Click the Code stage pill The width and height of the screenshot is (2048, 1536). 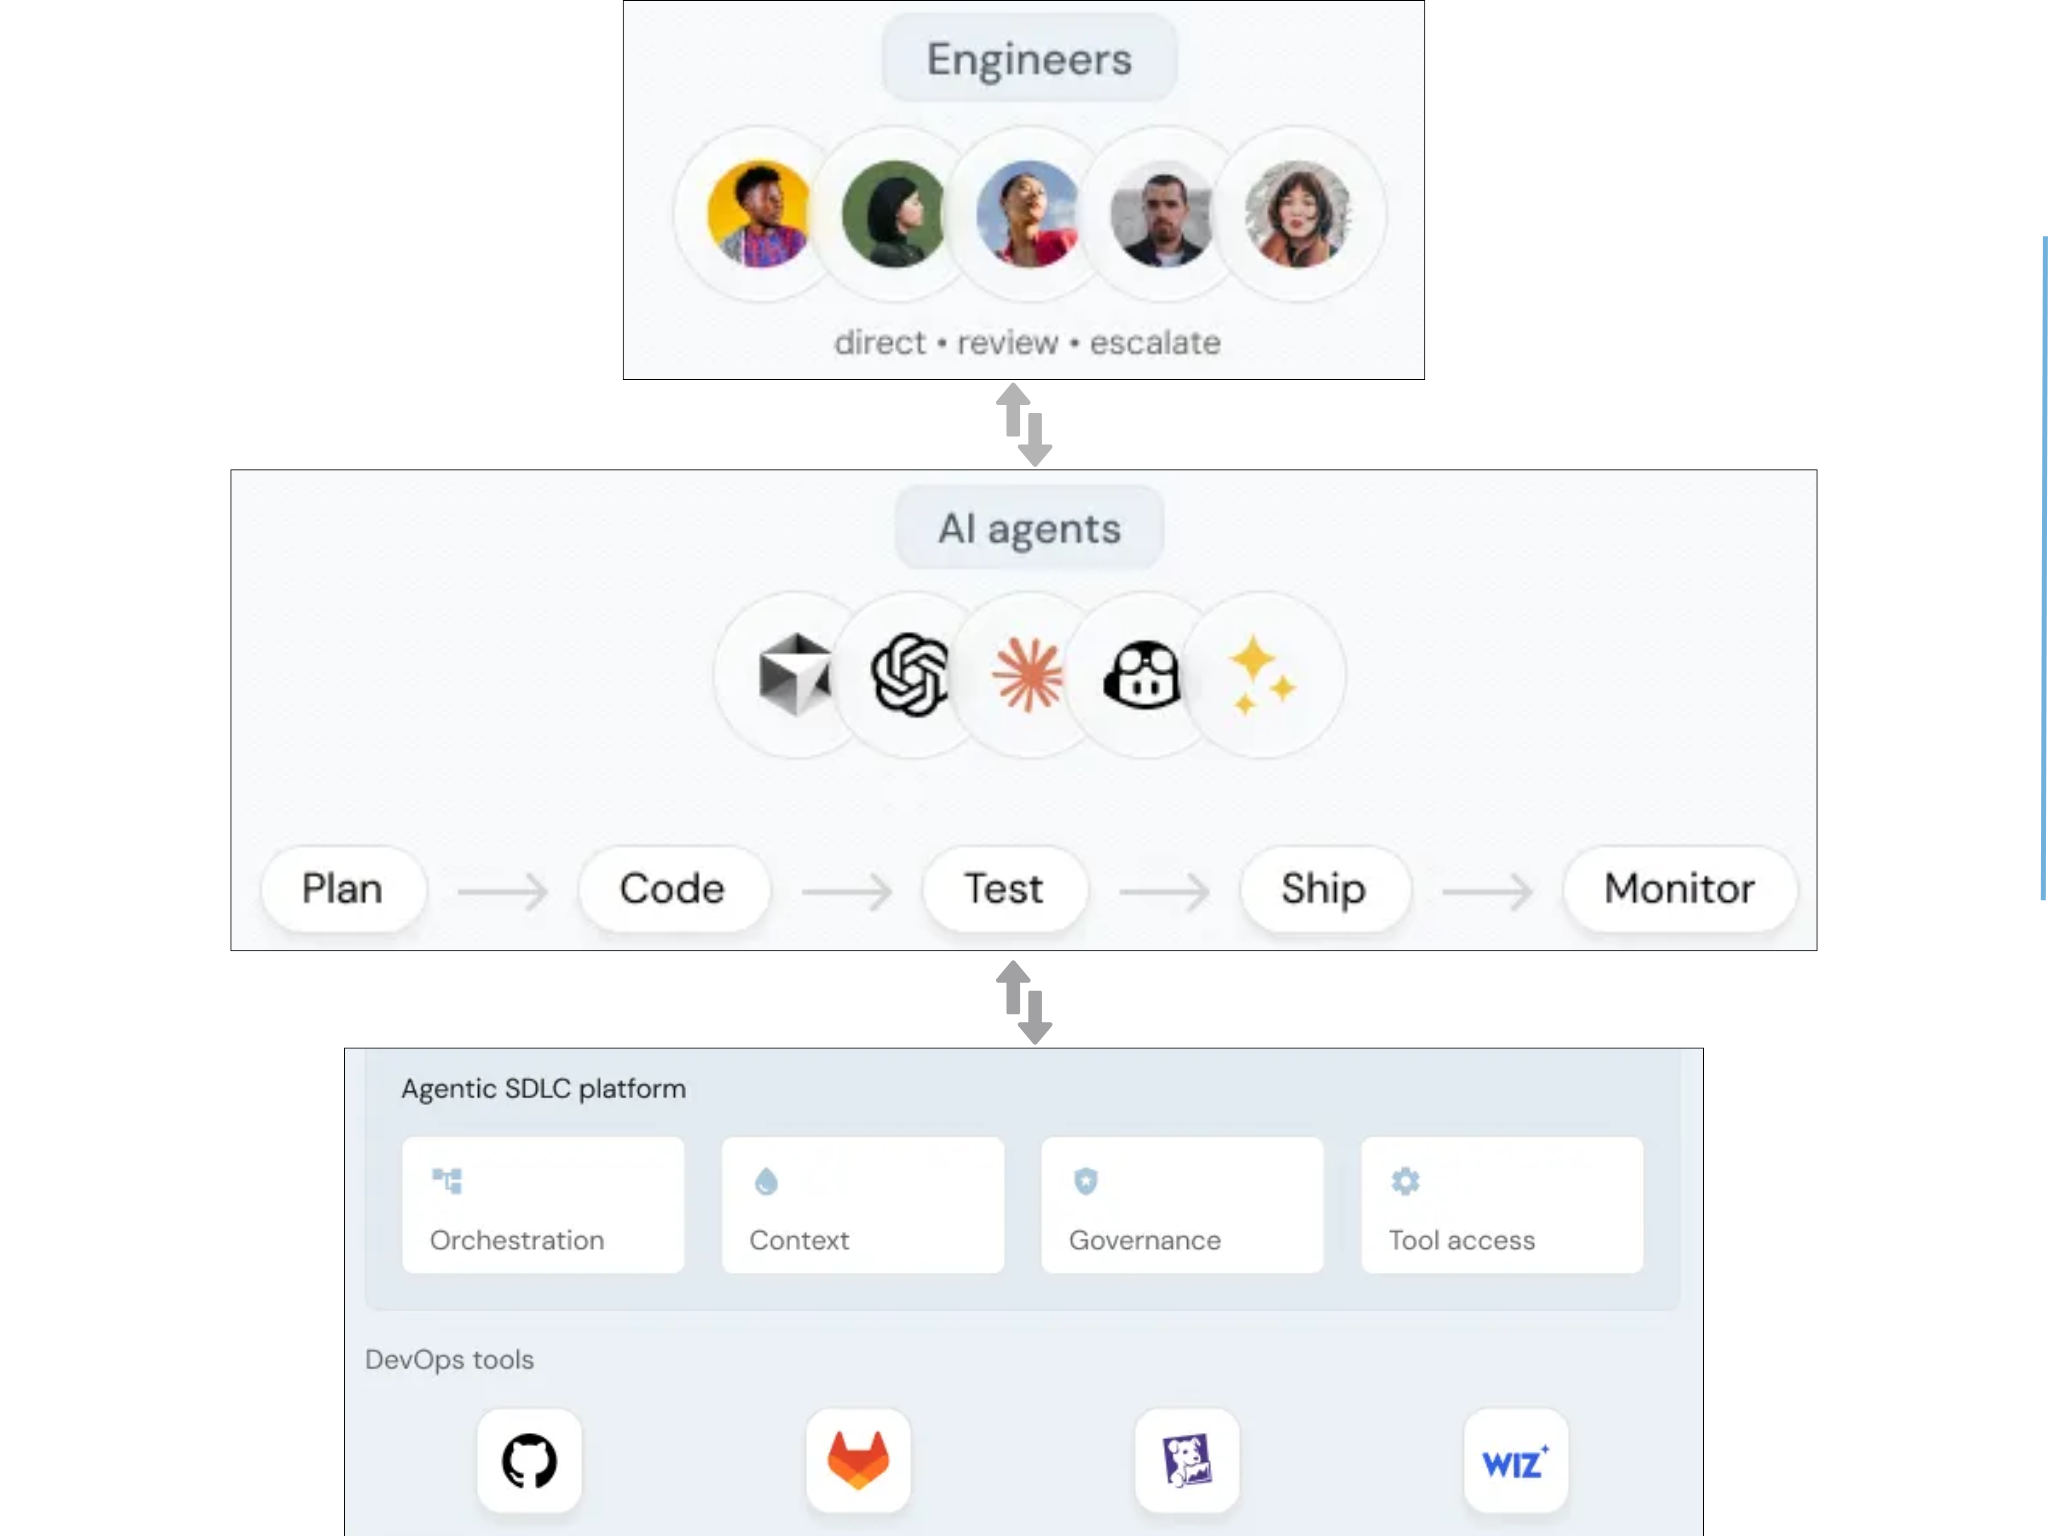[674, 889]
